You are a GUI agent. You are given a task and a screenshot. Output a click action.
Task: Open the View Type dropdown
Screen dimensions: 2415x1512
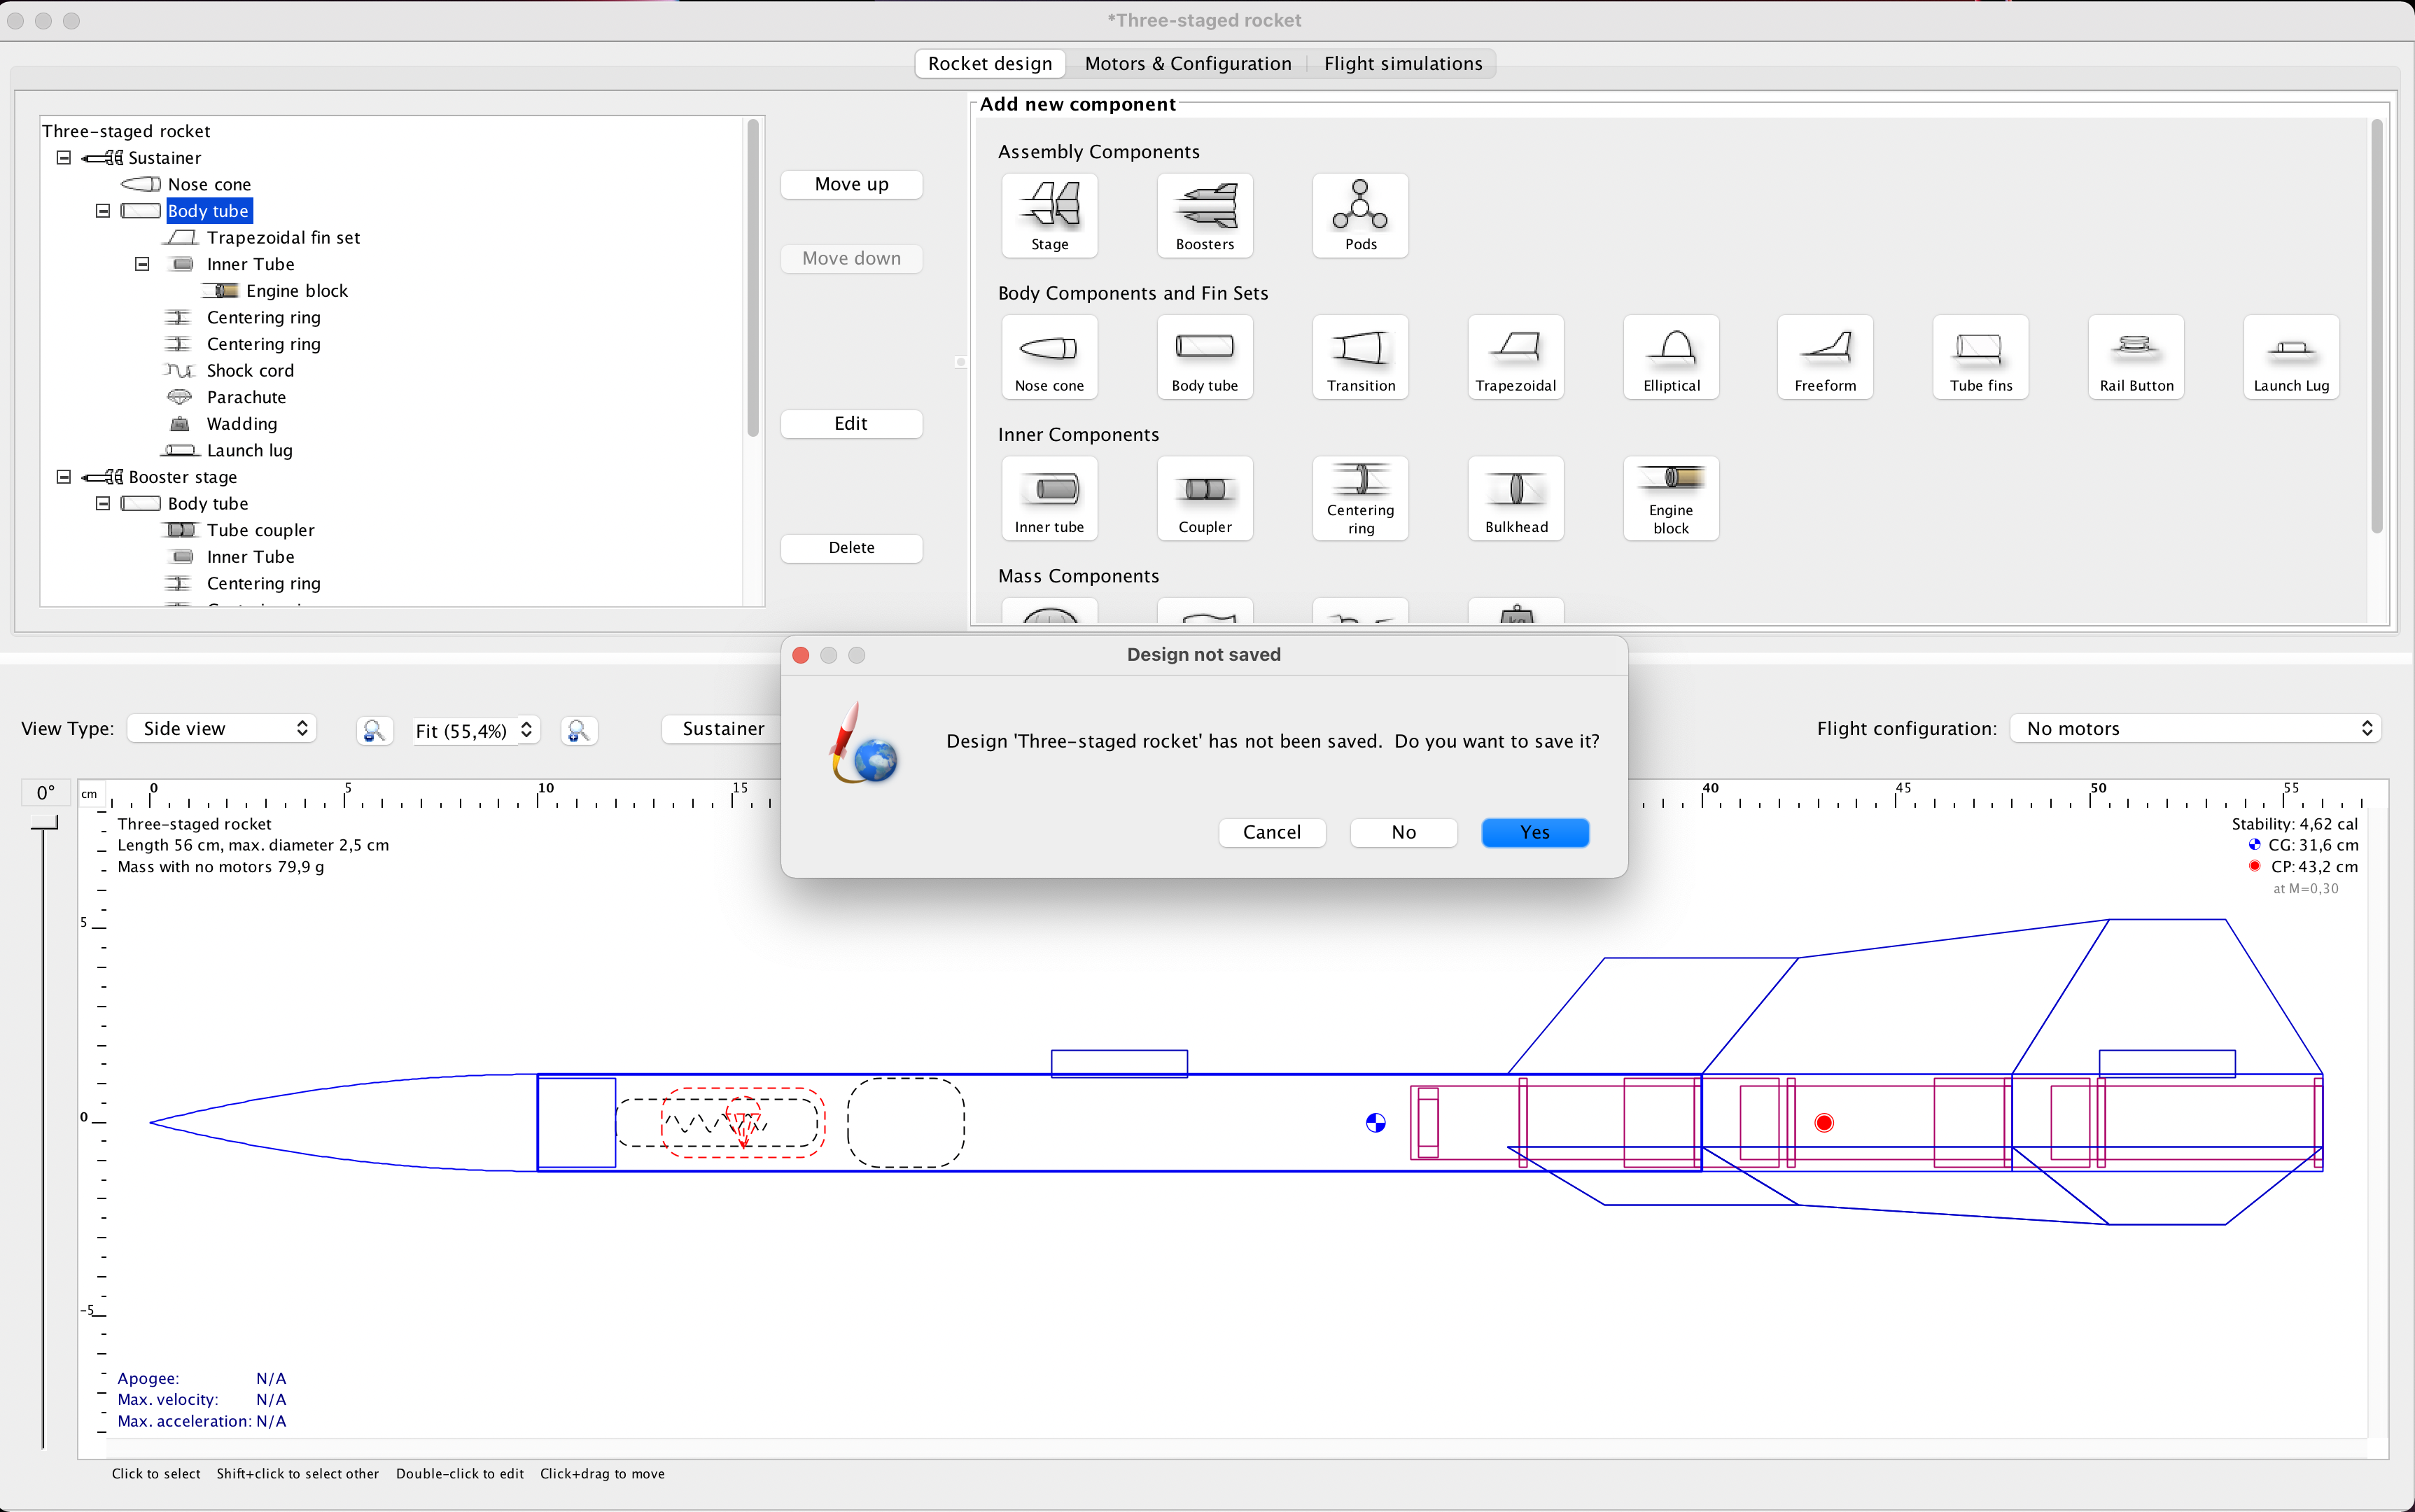tap(222, 728)
